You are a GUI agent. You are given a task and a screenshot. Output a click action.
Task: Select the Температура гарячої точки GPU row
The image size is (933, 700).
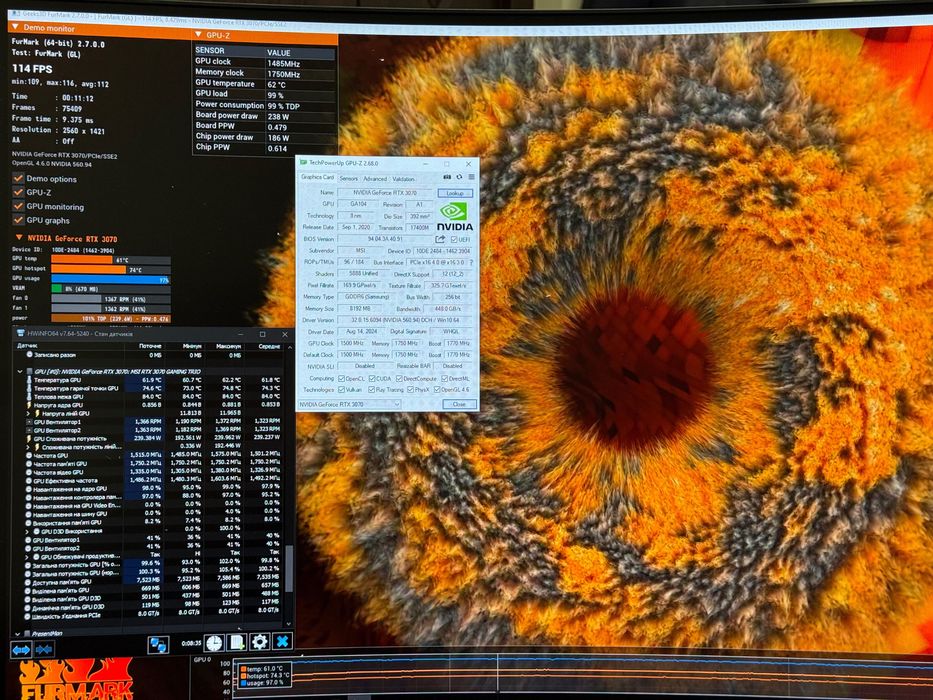154,388
